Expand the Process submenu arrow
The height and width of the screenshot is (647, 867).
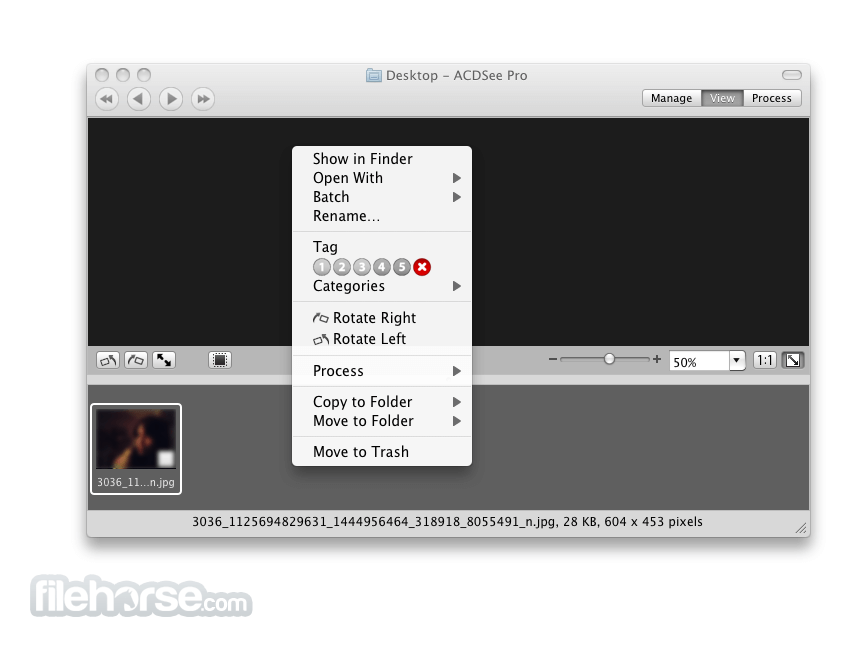[457, 371]
